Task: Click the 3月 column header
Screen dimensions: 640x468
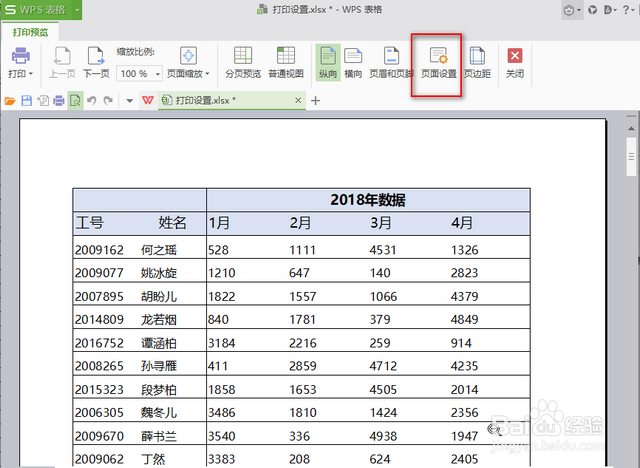Action: click(x=380, y=223)
